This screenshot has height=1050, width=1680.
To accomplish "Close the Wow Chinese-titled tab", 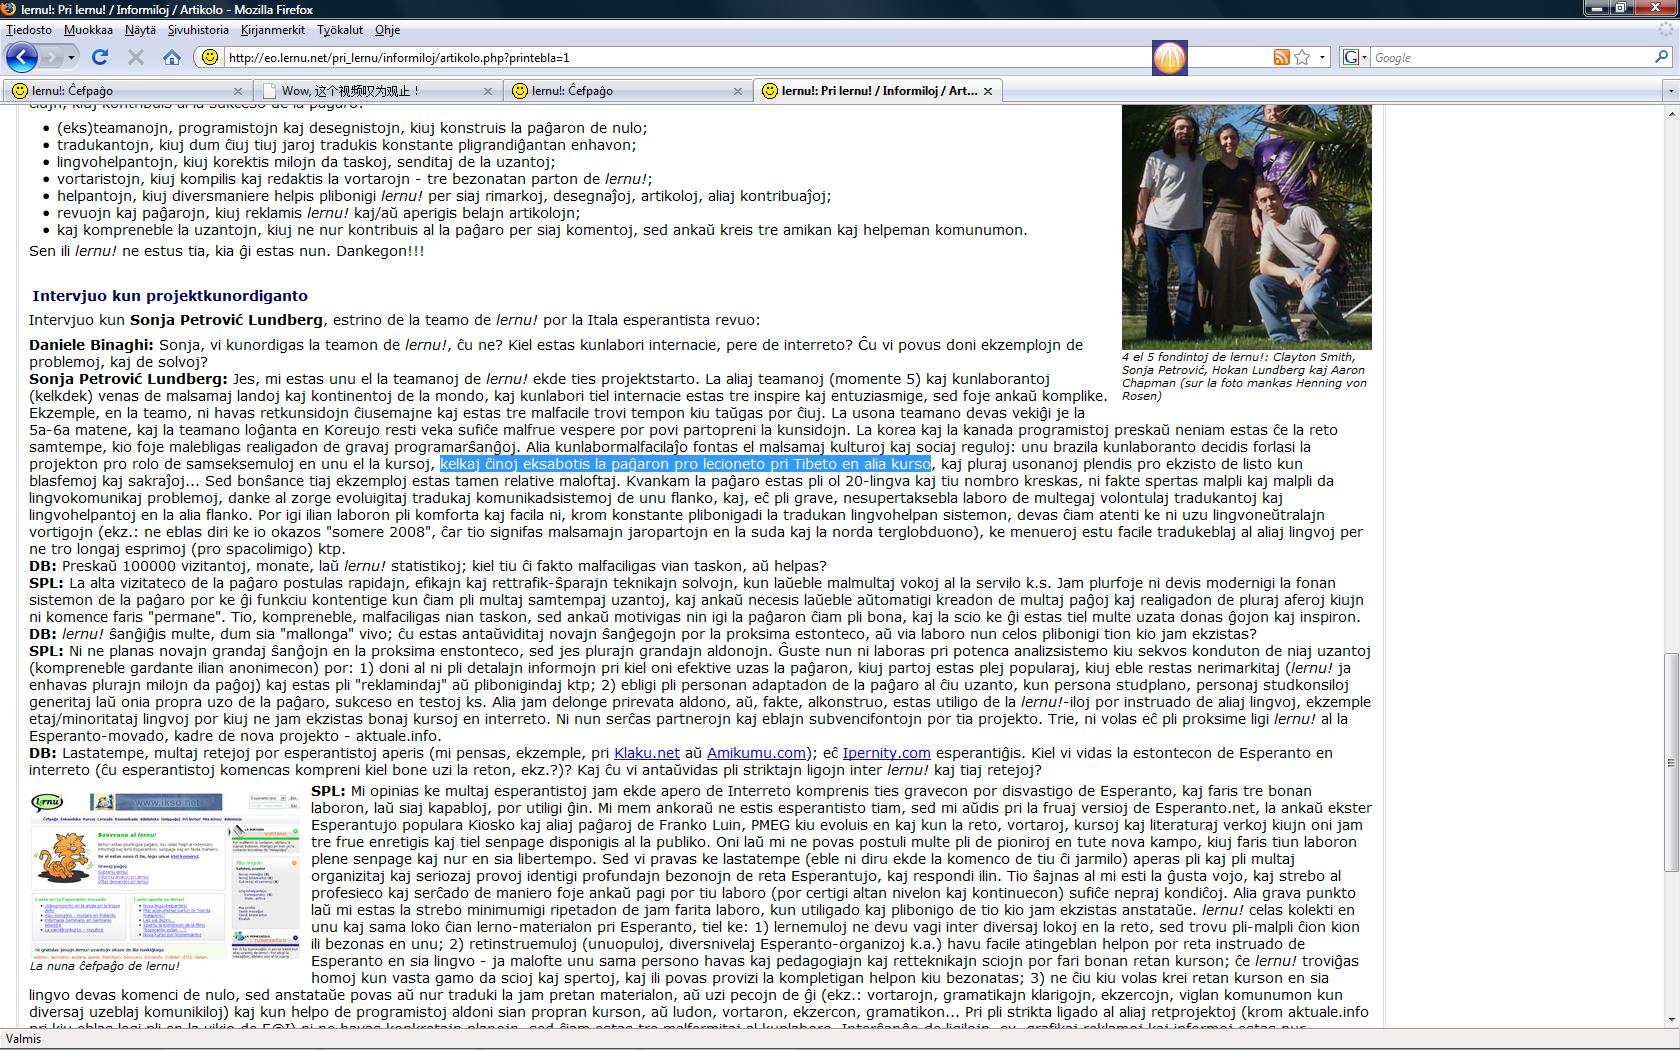I will (x=488, y=91).
